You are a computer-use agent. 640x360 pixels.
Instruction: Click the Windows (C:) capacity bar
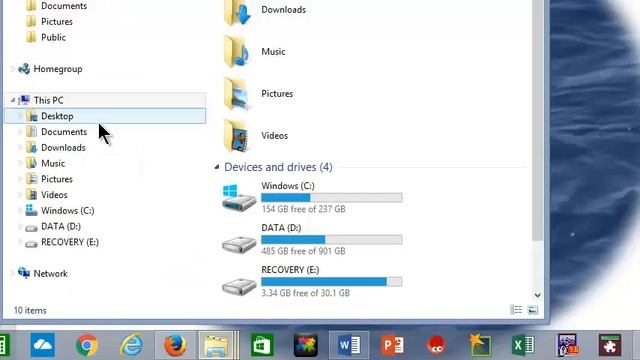331,198
